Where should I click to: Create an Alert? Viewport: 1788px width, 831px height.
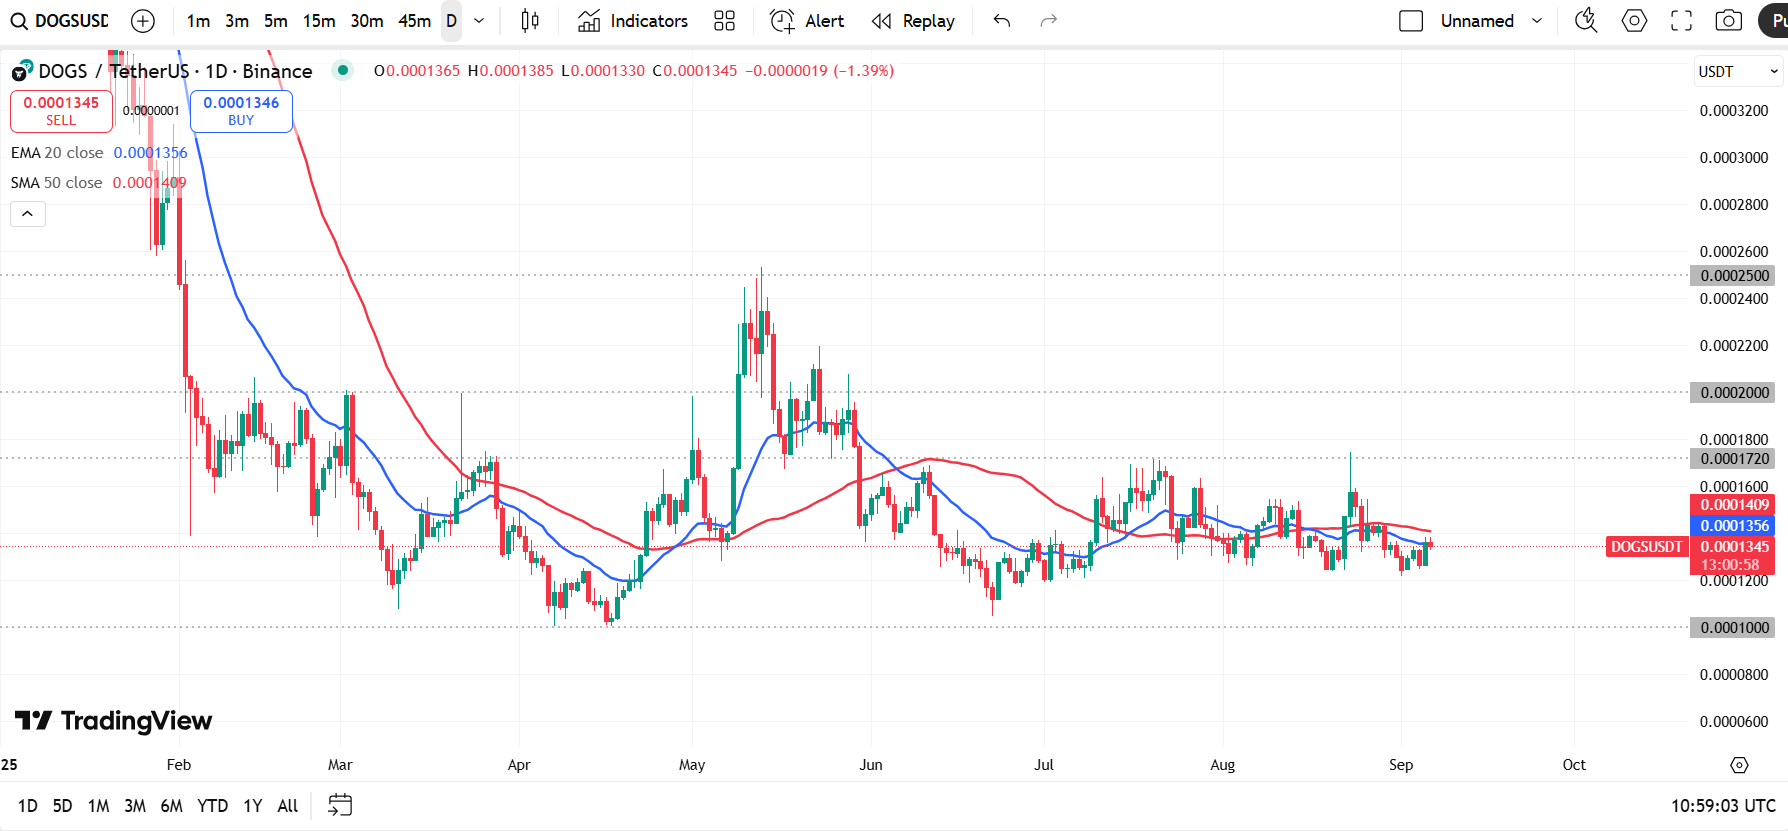point(807,21)
